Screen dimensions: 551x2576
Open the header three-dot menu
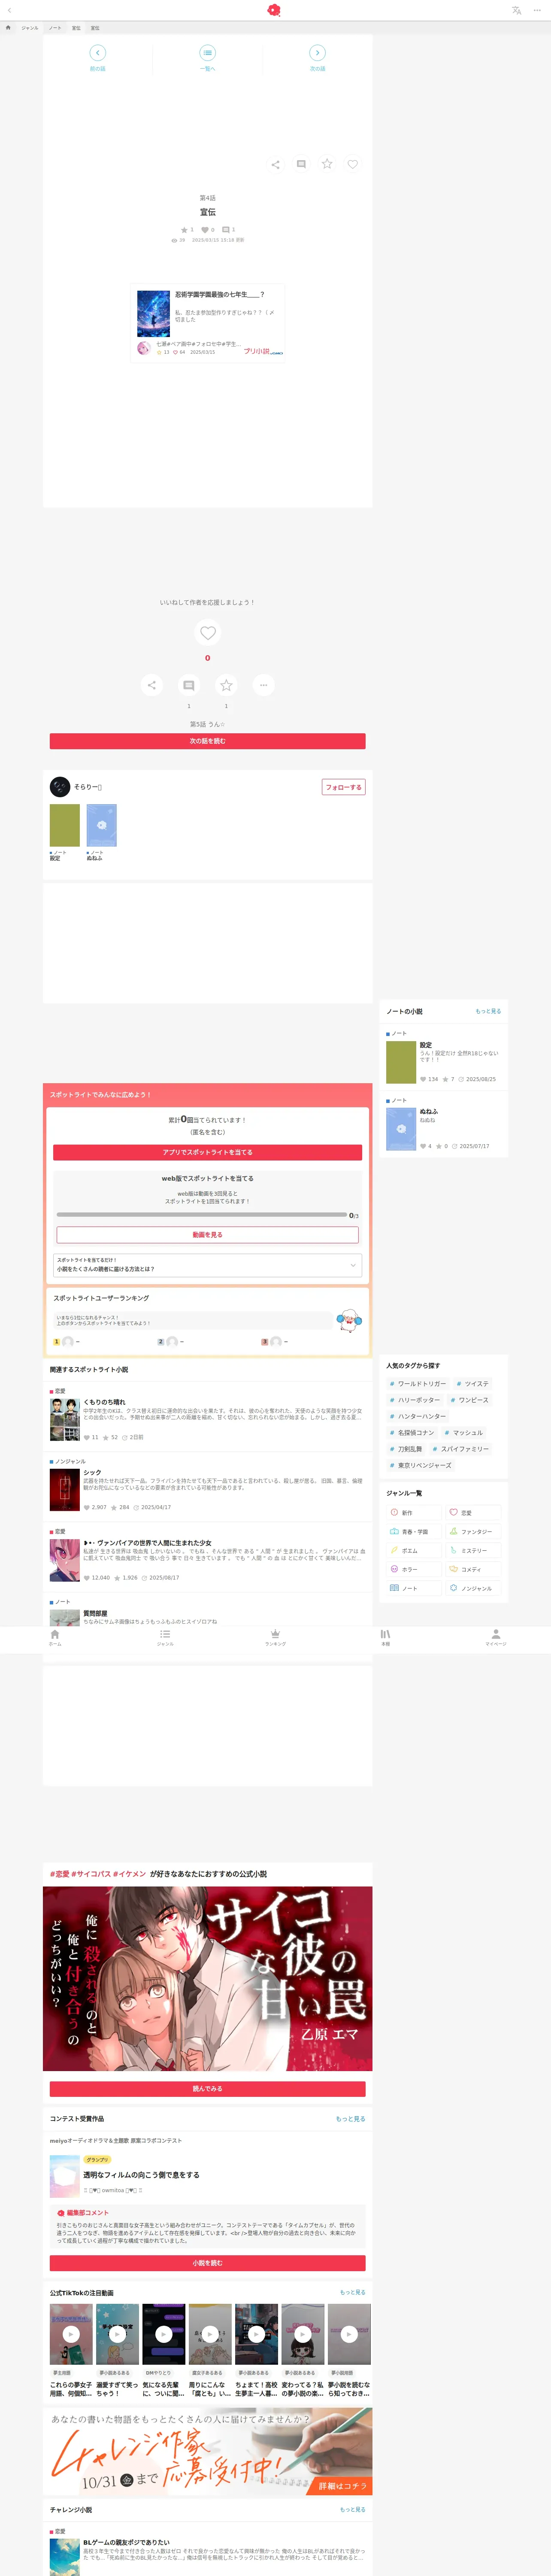[x=537, y=10]
